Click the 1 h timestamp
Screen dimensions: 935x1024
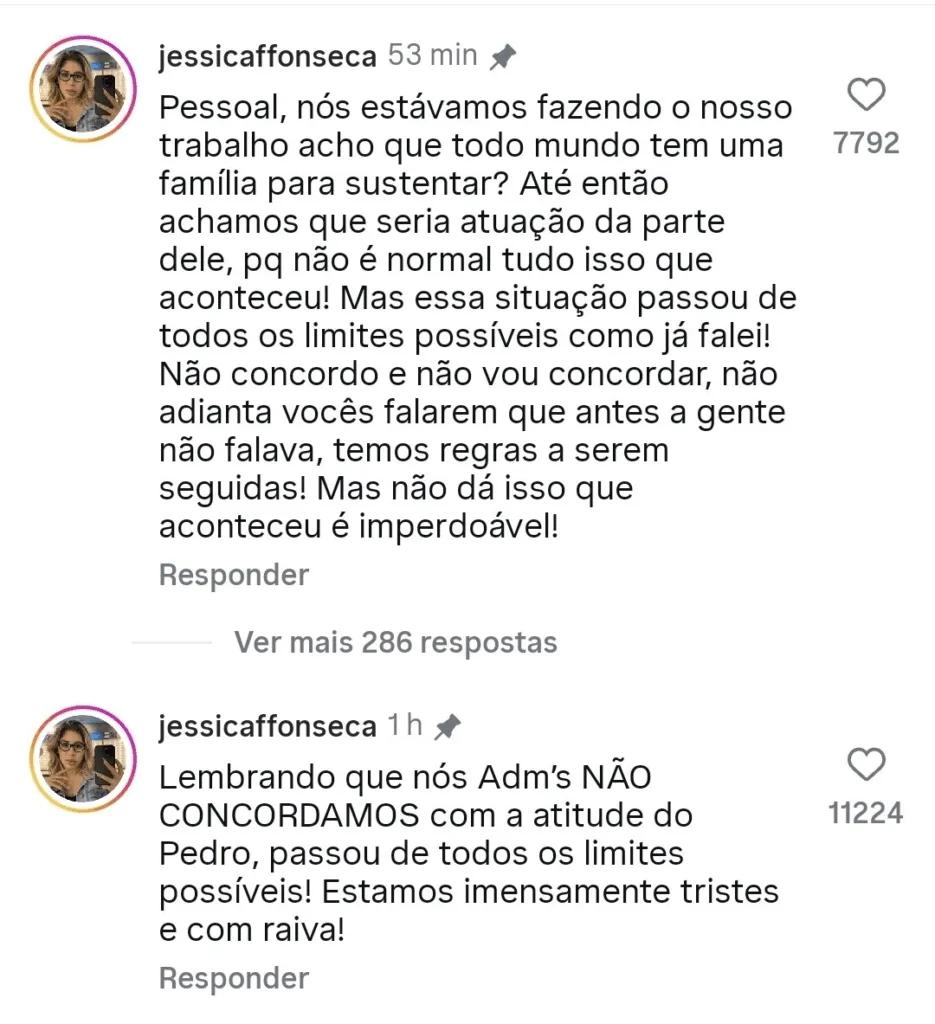(406, 727)
